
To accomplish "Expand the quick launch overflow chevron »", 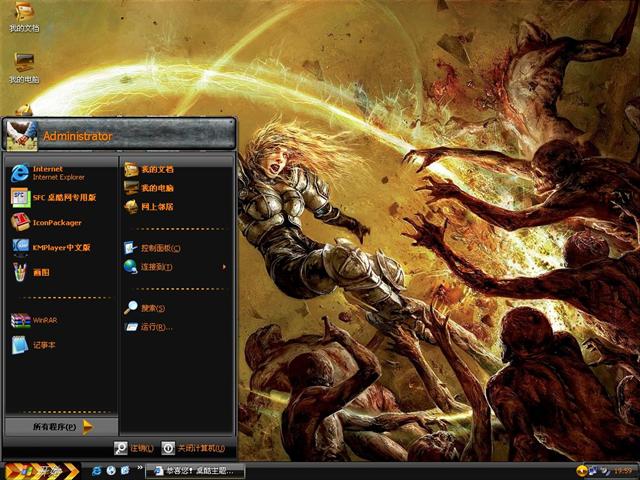I will click(x=140, y=468).
